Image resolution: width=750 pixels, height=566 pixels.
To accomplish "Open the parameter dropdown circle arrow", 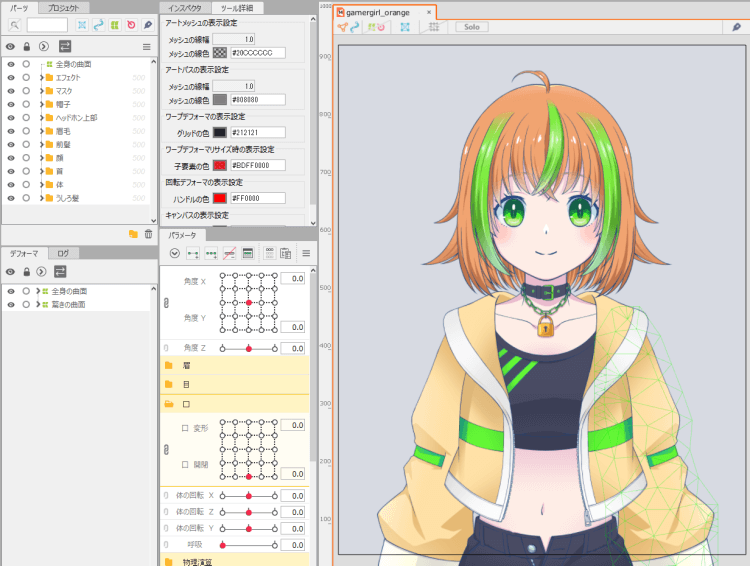I will point(175,254).
